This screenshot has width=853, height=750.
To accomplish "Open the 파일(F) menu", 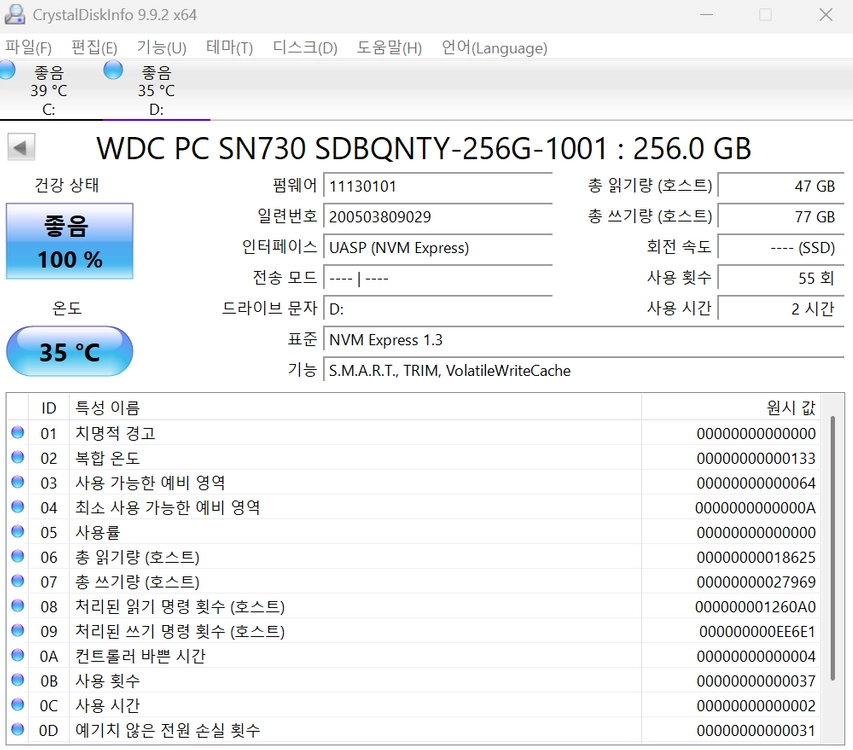I will [x=28, y=48].
